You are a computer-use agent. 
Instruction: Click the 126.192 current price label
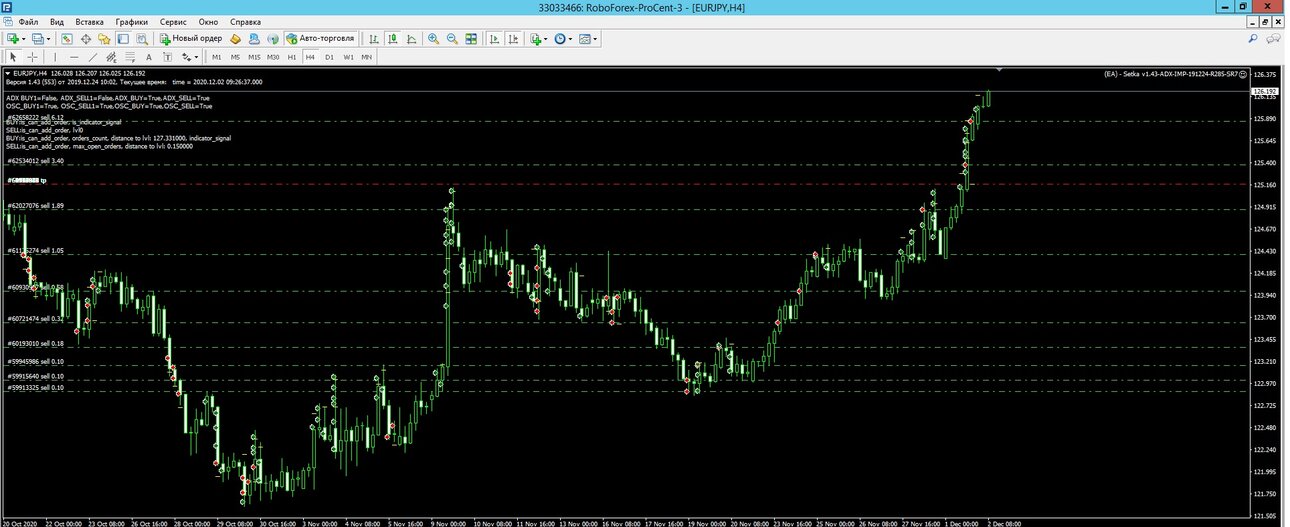click(1264, 90)
